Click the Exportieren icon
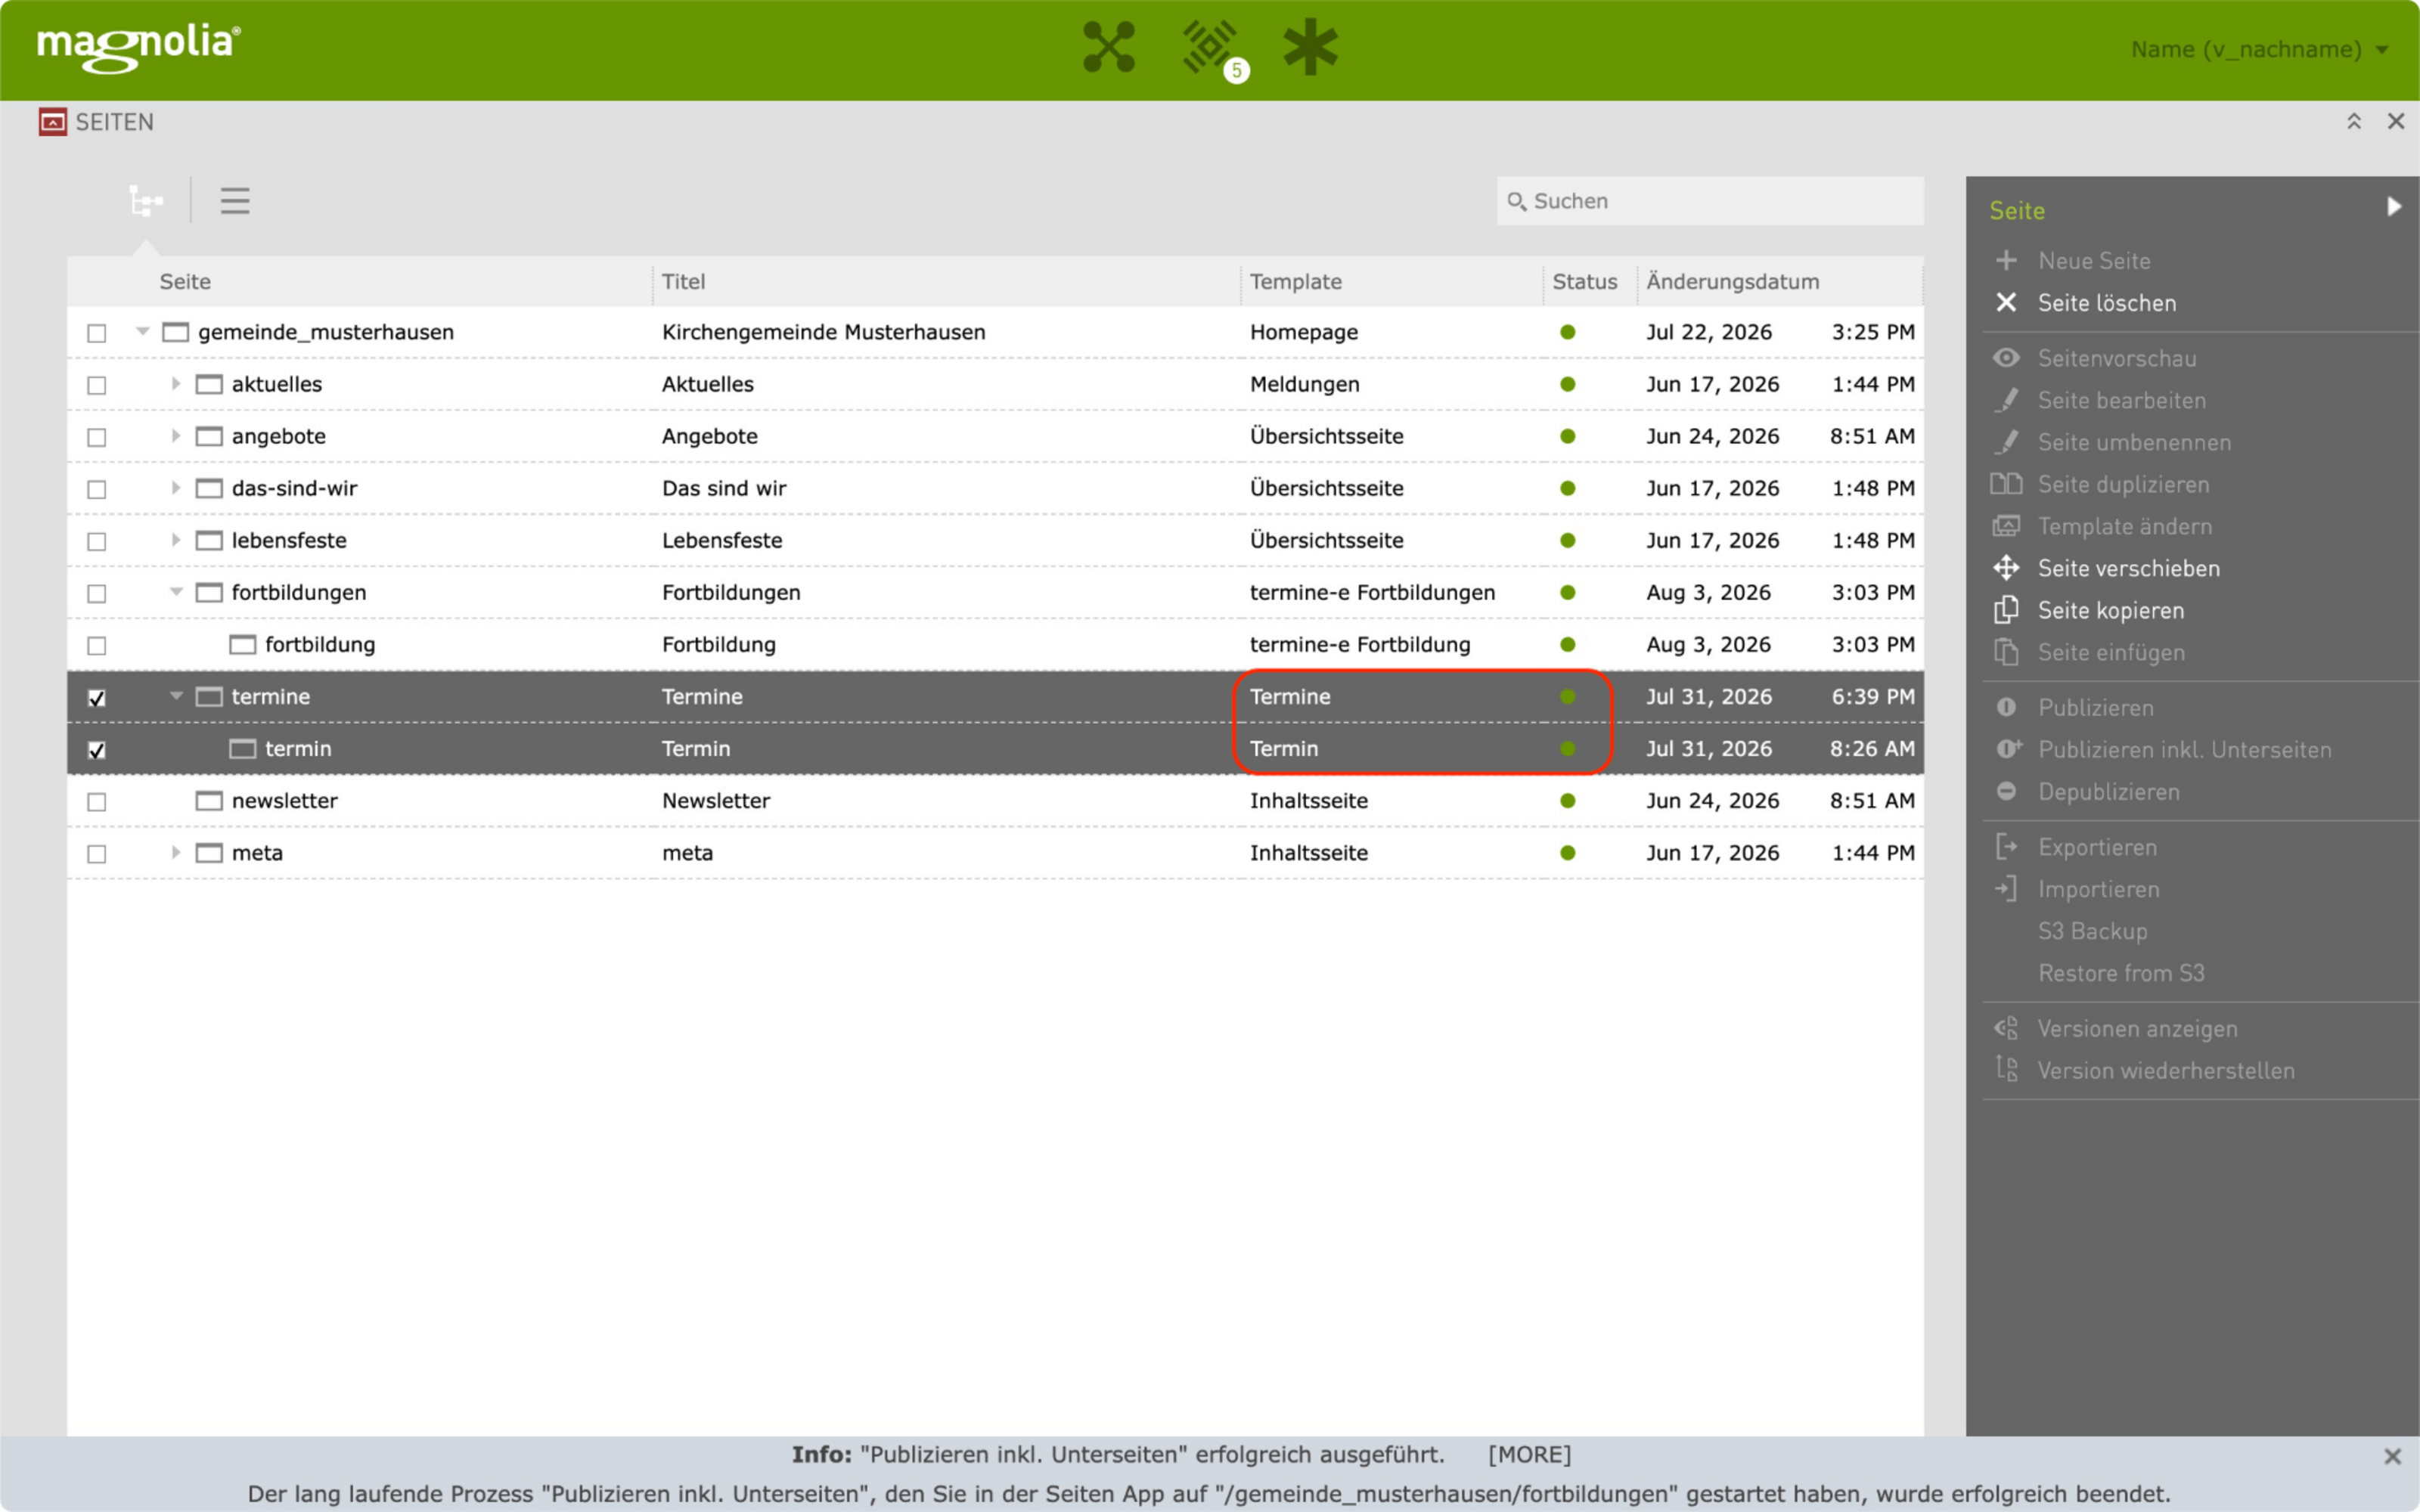This screenshot has width=2420, height=1512. pyautogui.click(x=2006, y=847)
